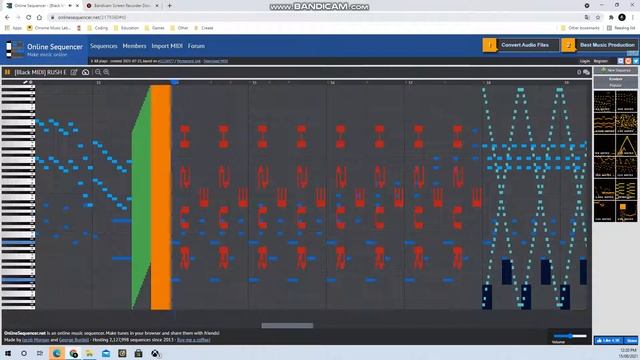Open the Reading list
640x360 pixels.
click(621, 28)
